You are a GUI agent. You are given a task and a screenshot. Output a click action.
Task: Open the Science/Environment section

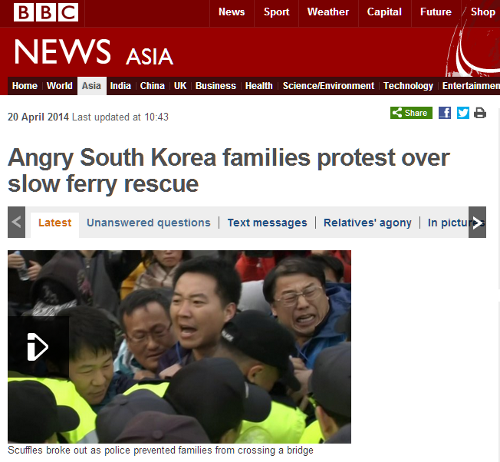[328, 86]
